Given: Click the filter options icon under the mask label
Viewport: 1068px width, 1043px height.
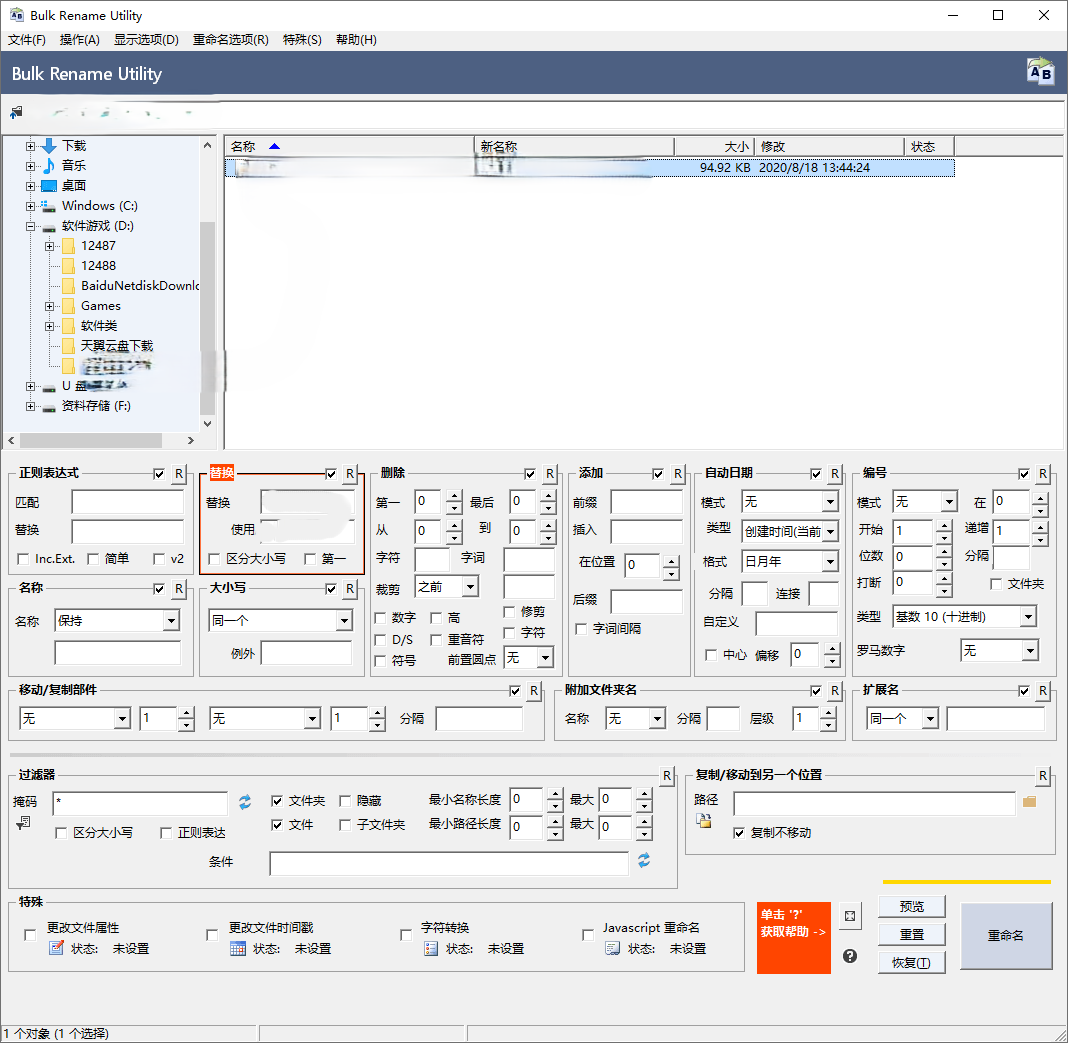Looking at the screenshot, I should pos(23,823).
